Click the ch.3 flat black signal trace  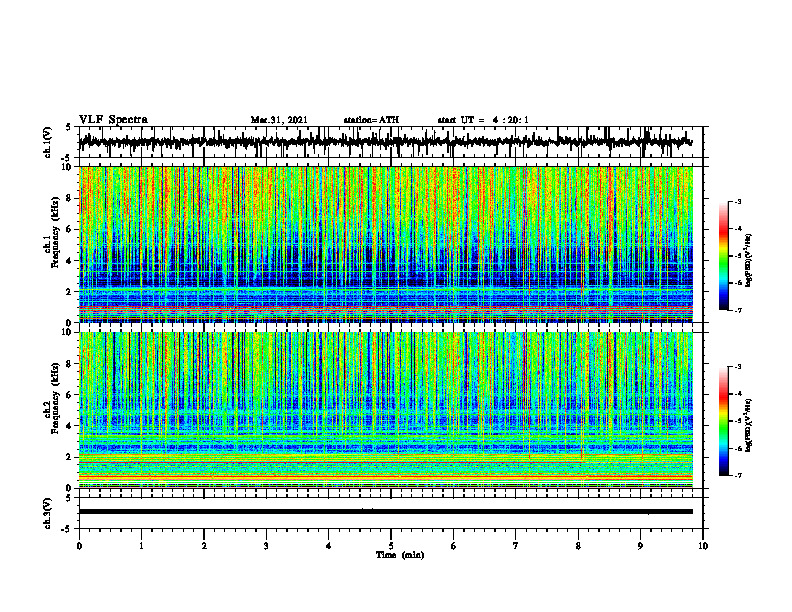385,512
